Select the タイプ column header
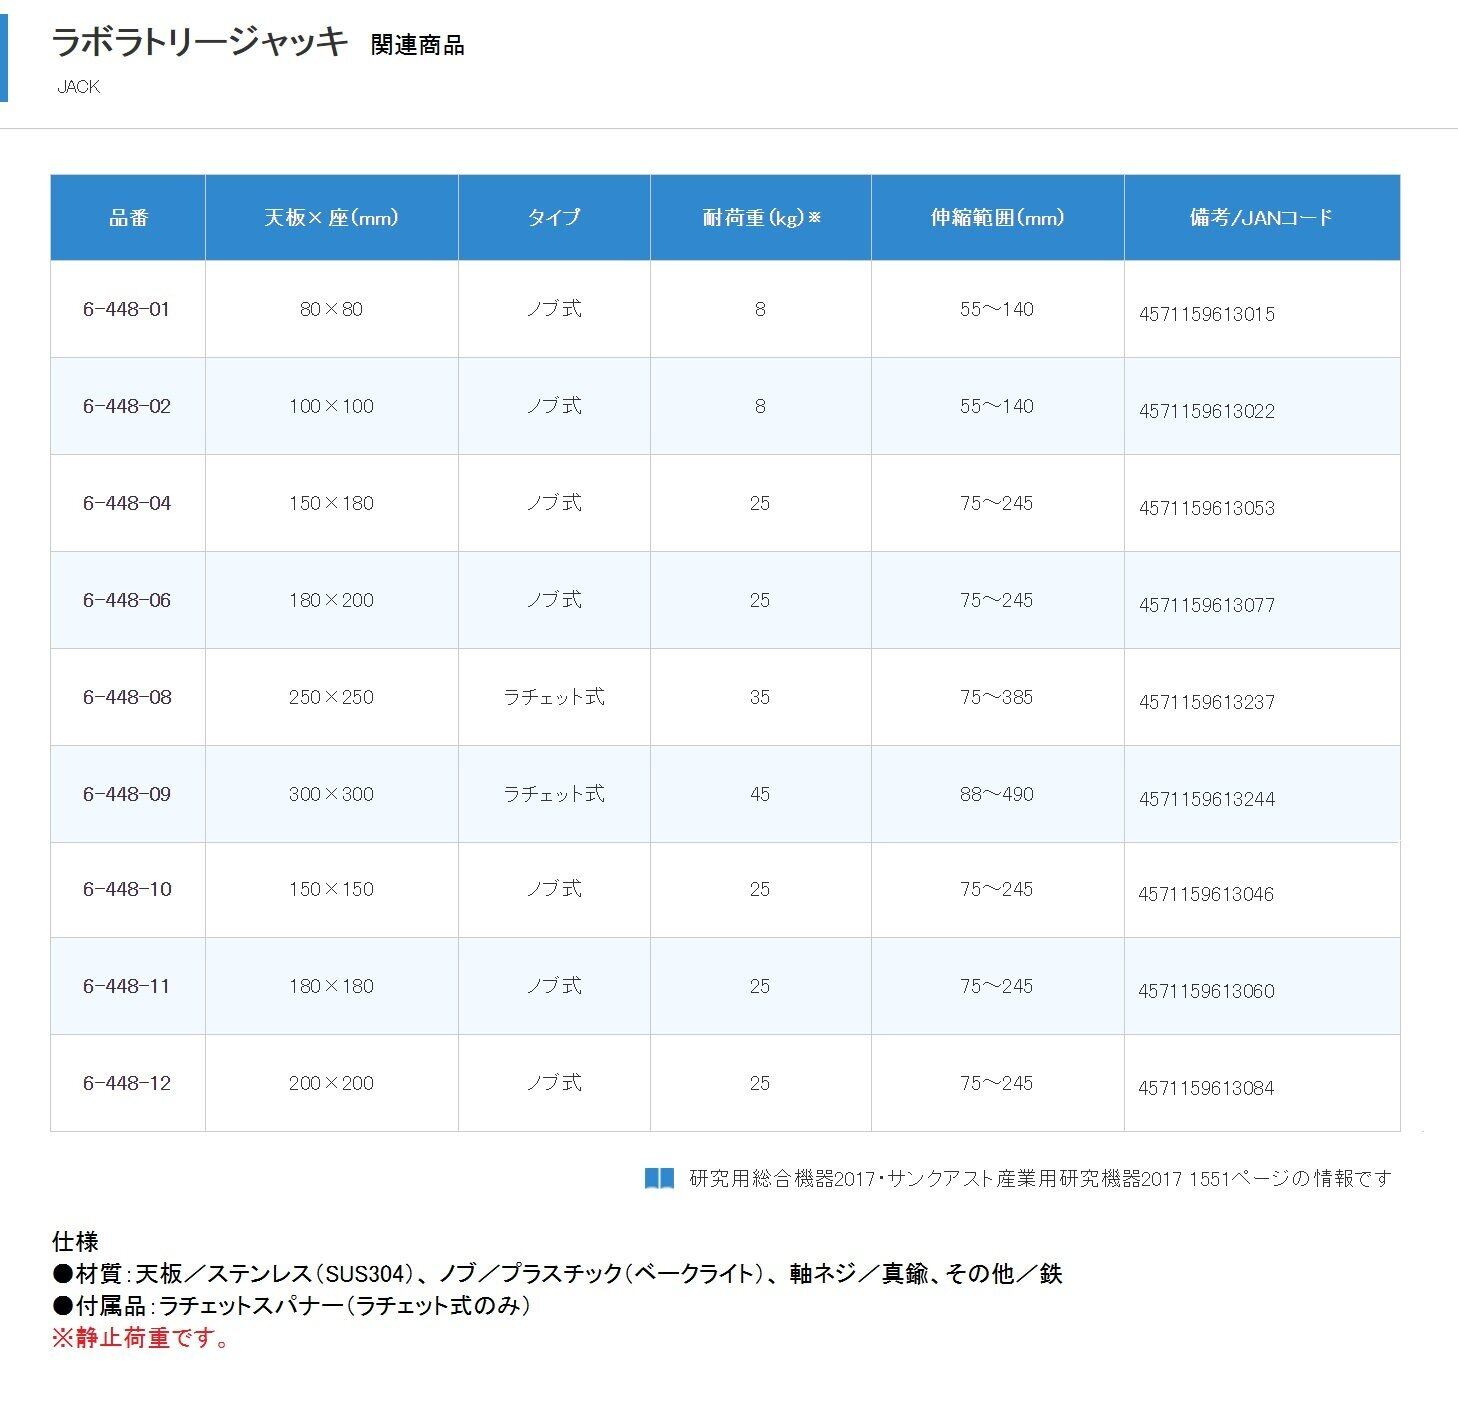 coord(554,218)
